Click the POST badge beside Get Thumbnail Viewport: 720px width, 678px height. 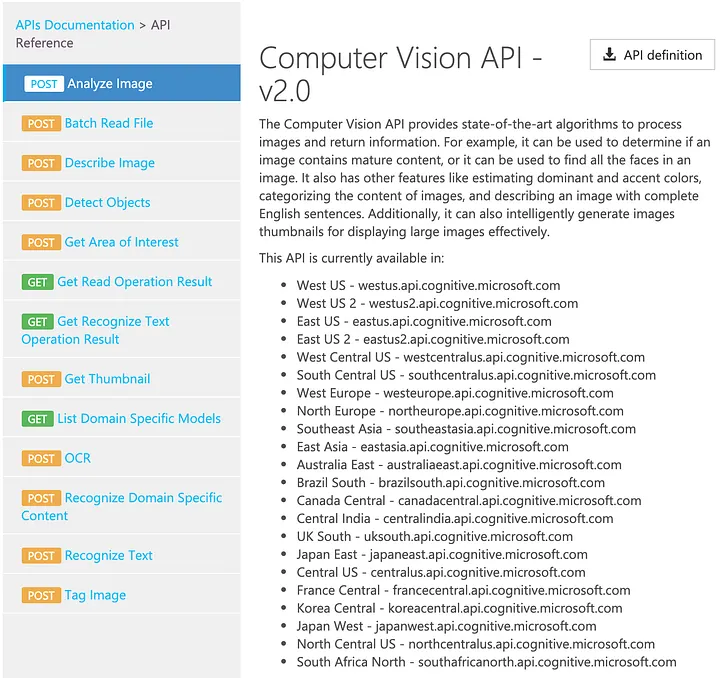click(x=41, y=380)
